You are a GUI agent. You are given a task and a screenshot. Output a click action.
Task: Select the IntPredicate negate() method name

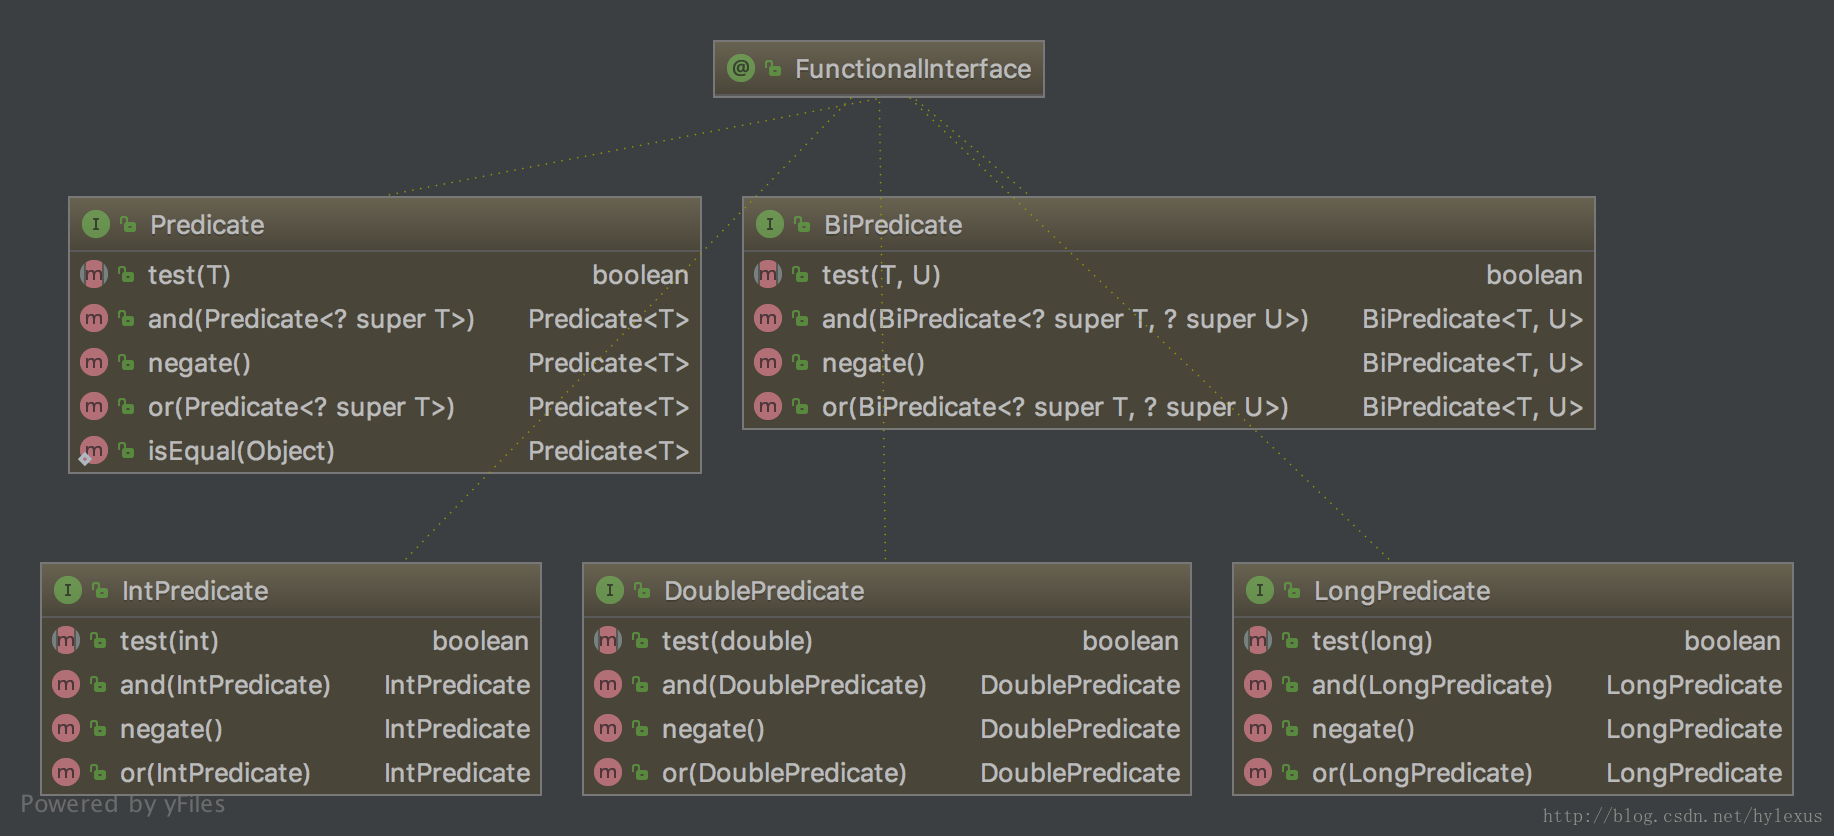pos(171,729)
